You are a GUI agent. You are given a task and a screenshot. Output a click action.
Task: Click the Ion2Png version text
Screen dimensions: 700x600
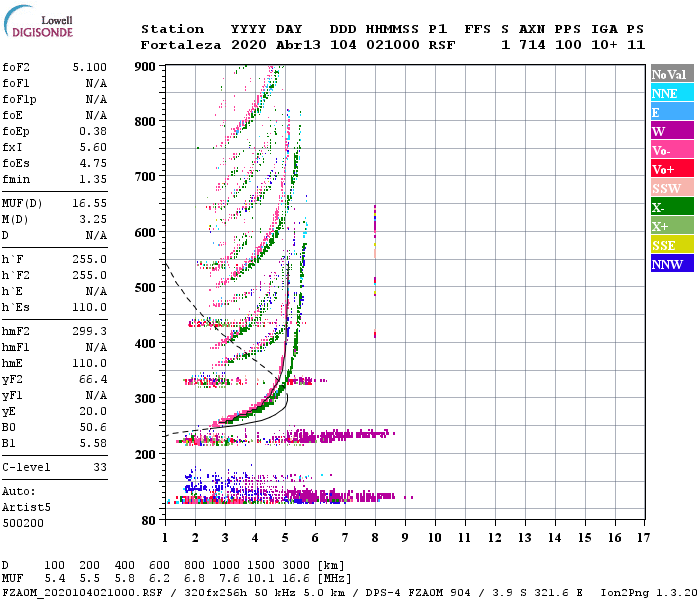[x=649, y=593]
